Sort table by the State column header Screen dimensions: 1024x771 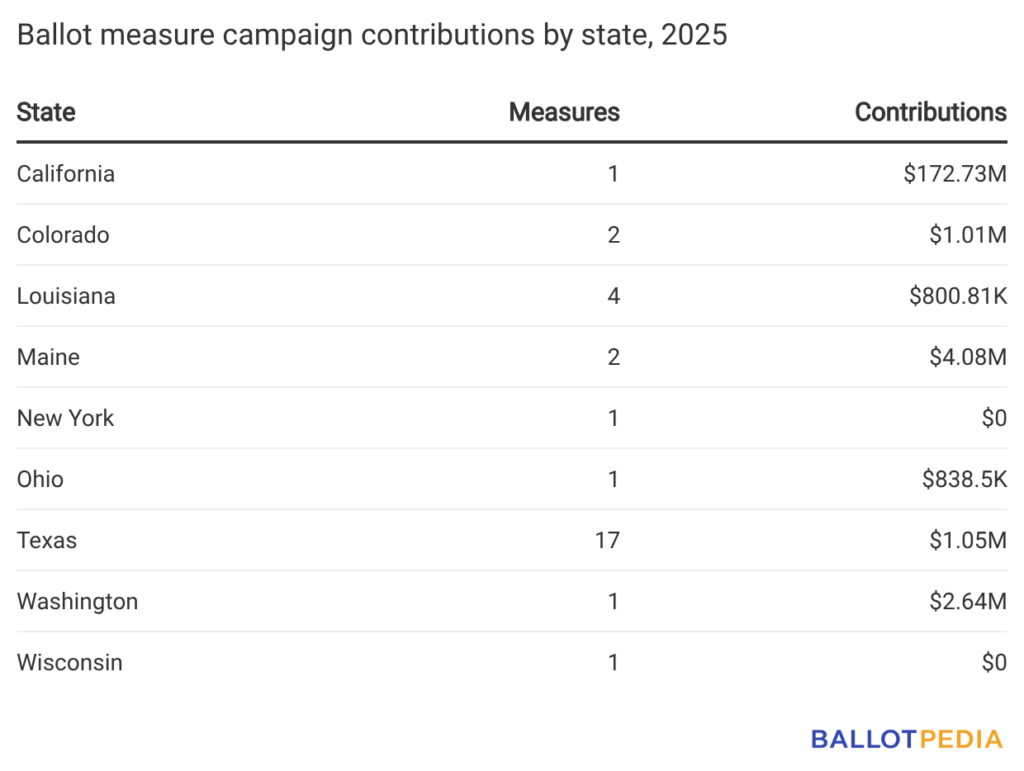(46, 112)
